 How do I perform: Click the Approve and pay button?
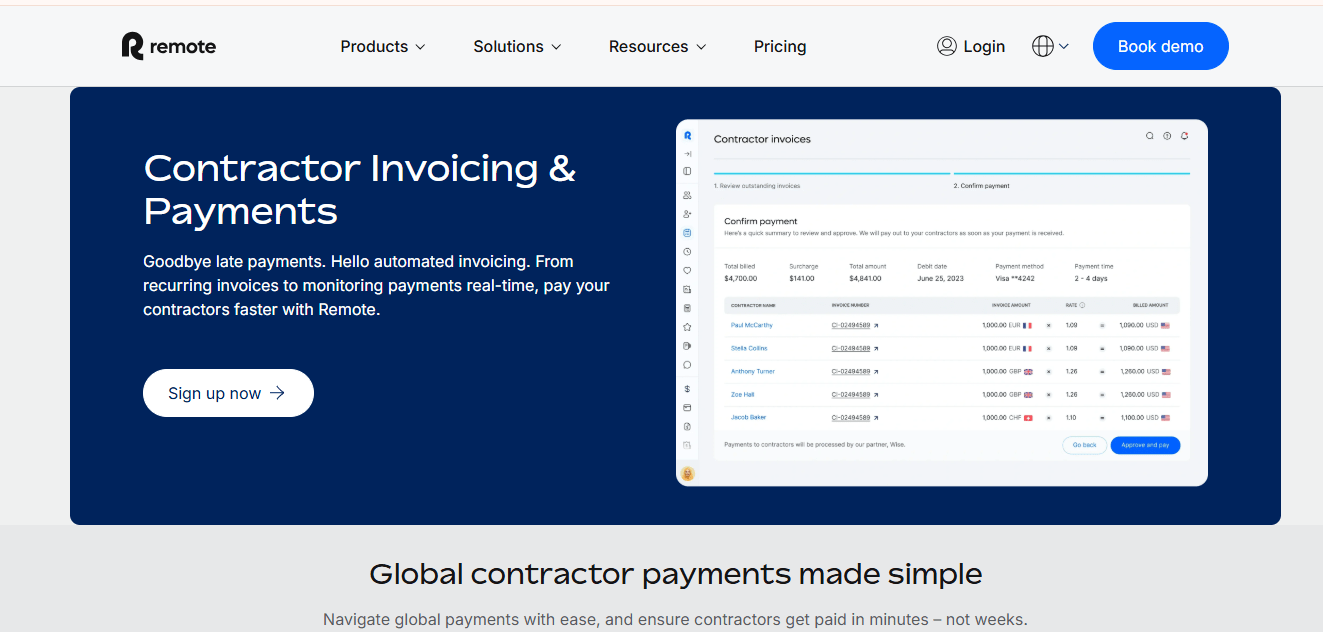[x=1145, y=445]
